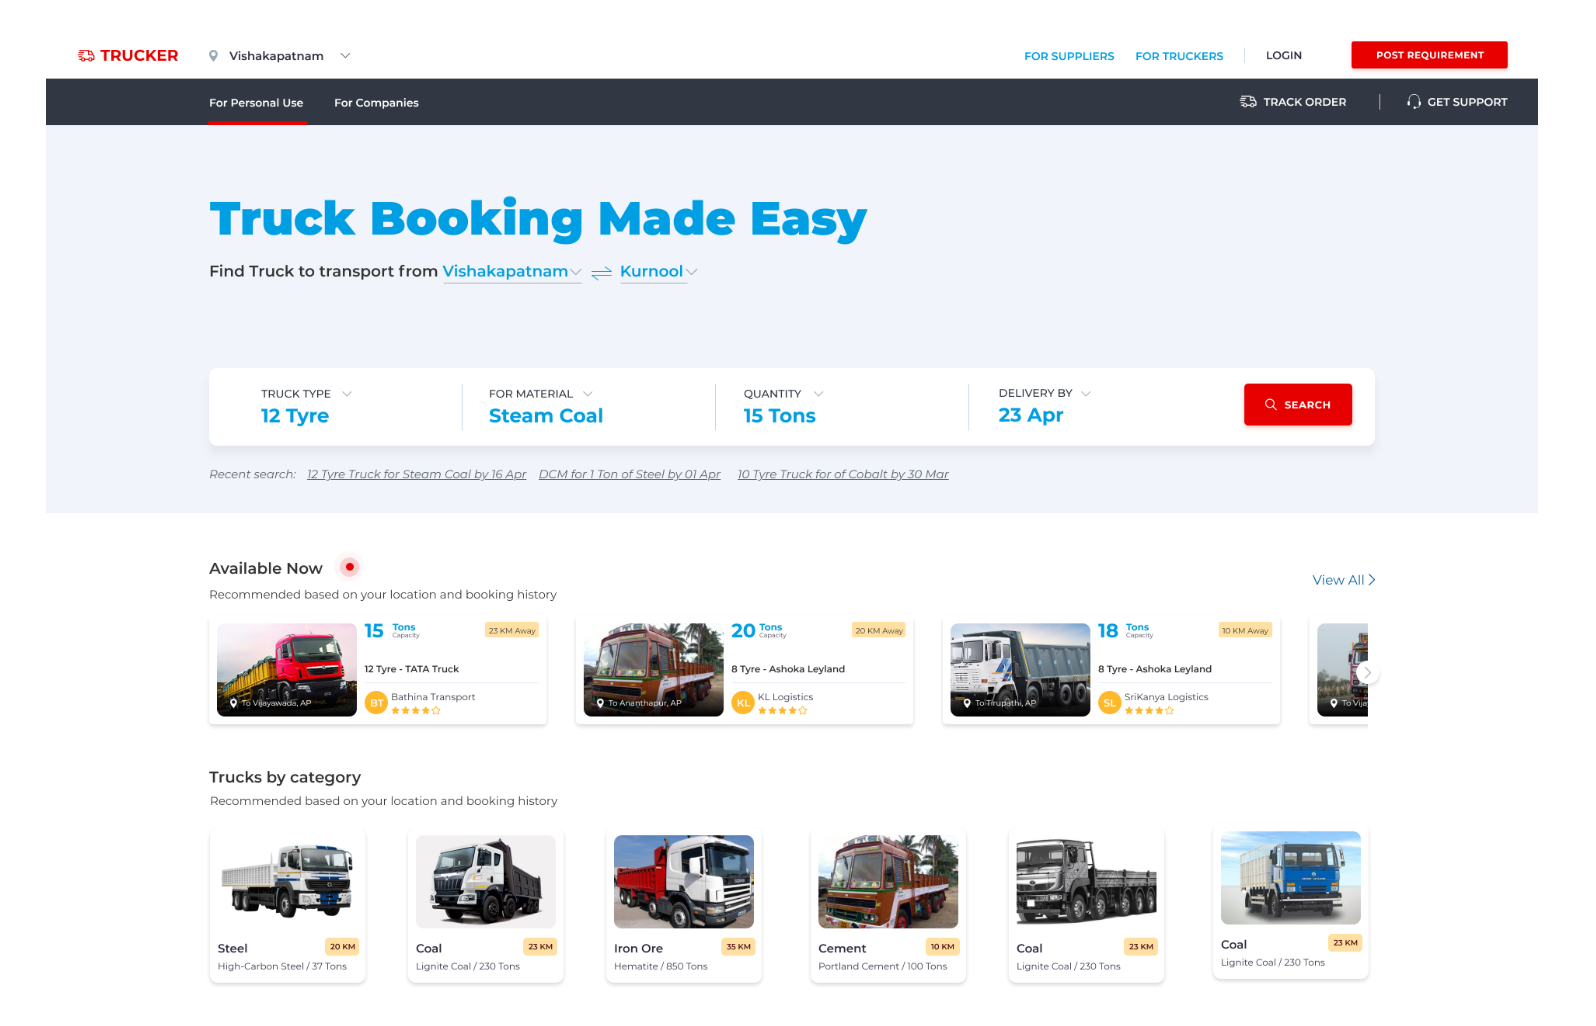Click the KL Logistics avatar badge
The height and width of the screenshot is (1026, 1596).
click(x=743, y=703)
